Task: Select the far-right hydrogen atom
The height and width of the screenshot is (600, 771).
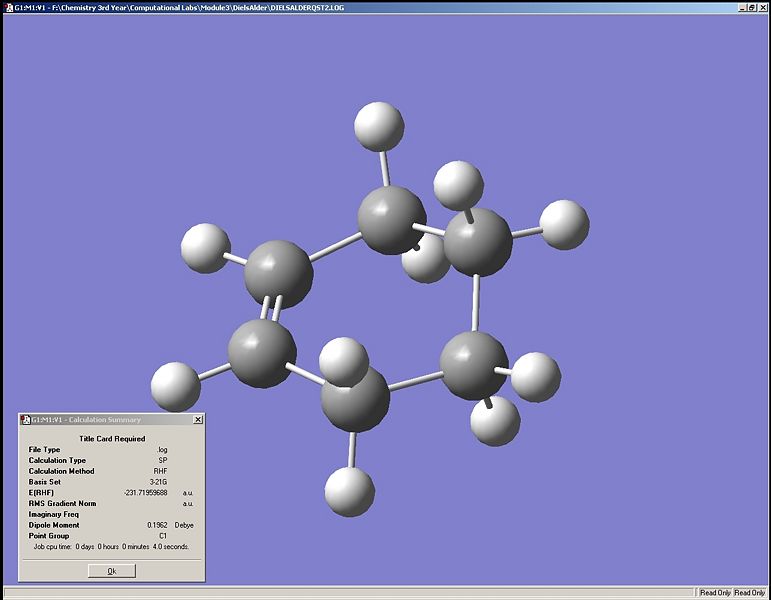Action: 565,224
